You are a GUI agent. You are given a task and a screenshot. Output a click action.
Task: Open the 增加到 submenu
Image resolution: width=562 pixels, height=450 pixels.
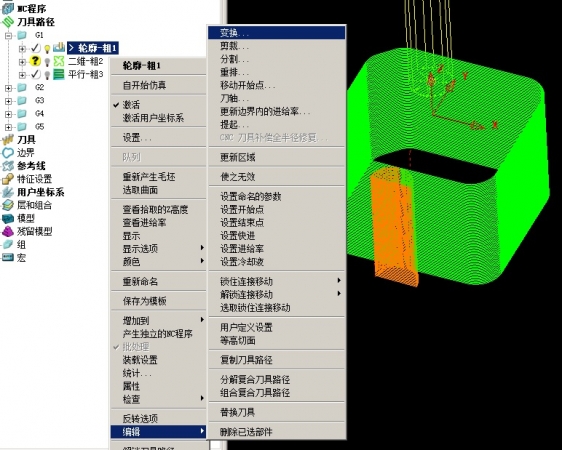click(158, 321)
